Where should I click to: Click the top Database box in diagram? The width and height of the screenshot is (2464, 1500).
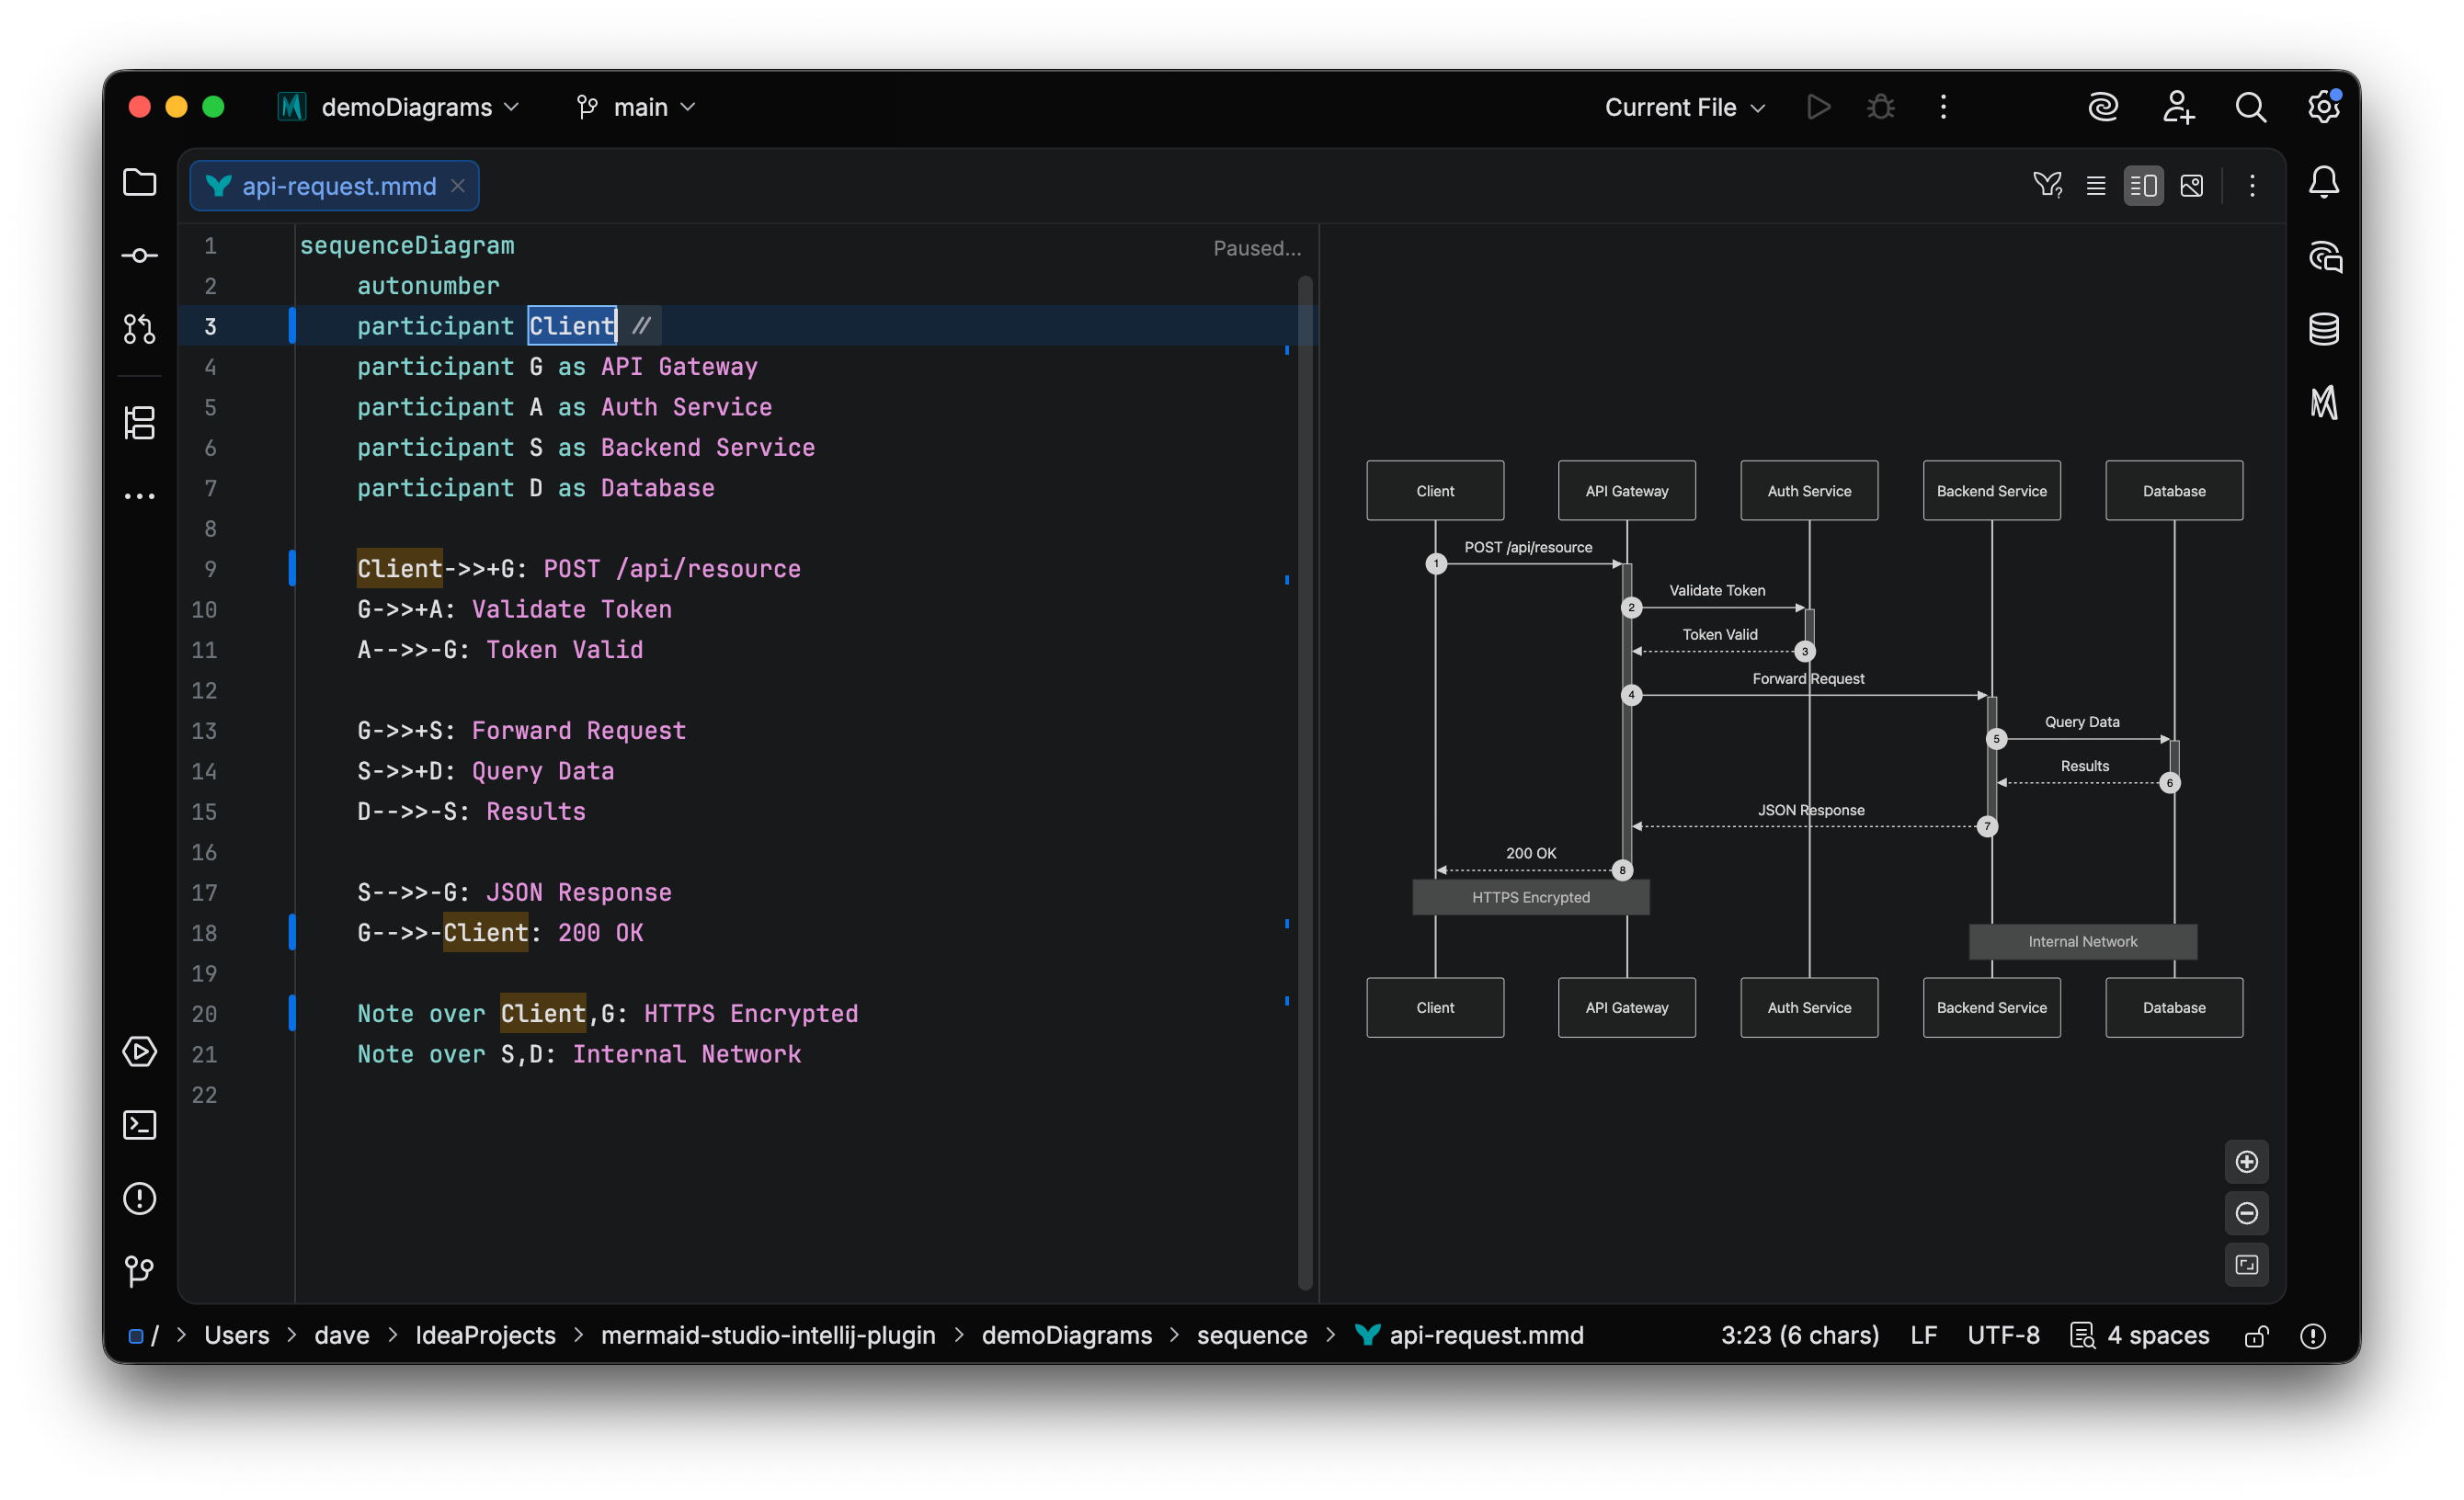(x=2174, y=491)
